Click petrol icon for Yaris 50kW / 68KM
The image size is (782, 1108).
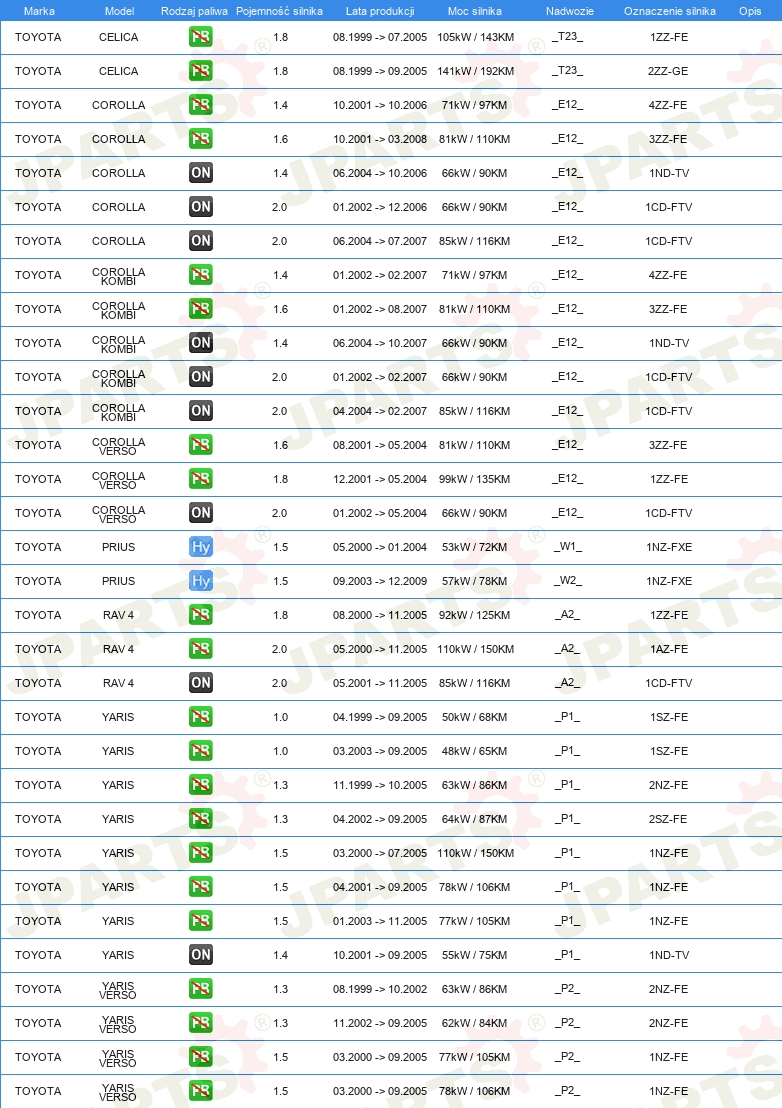coord(201,717)
